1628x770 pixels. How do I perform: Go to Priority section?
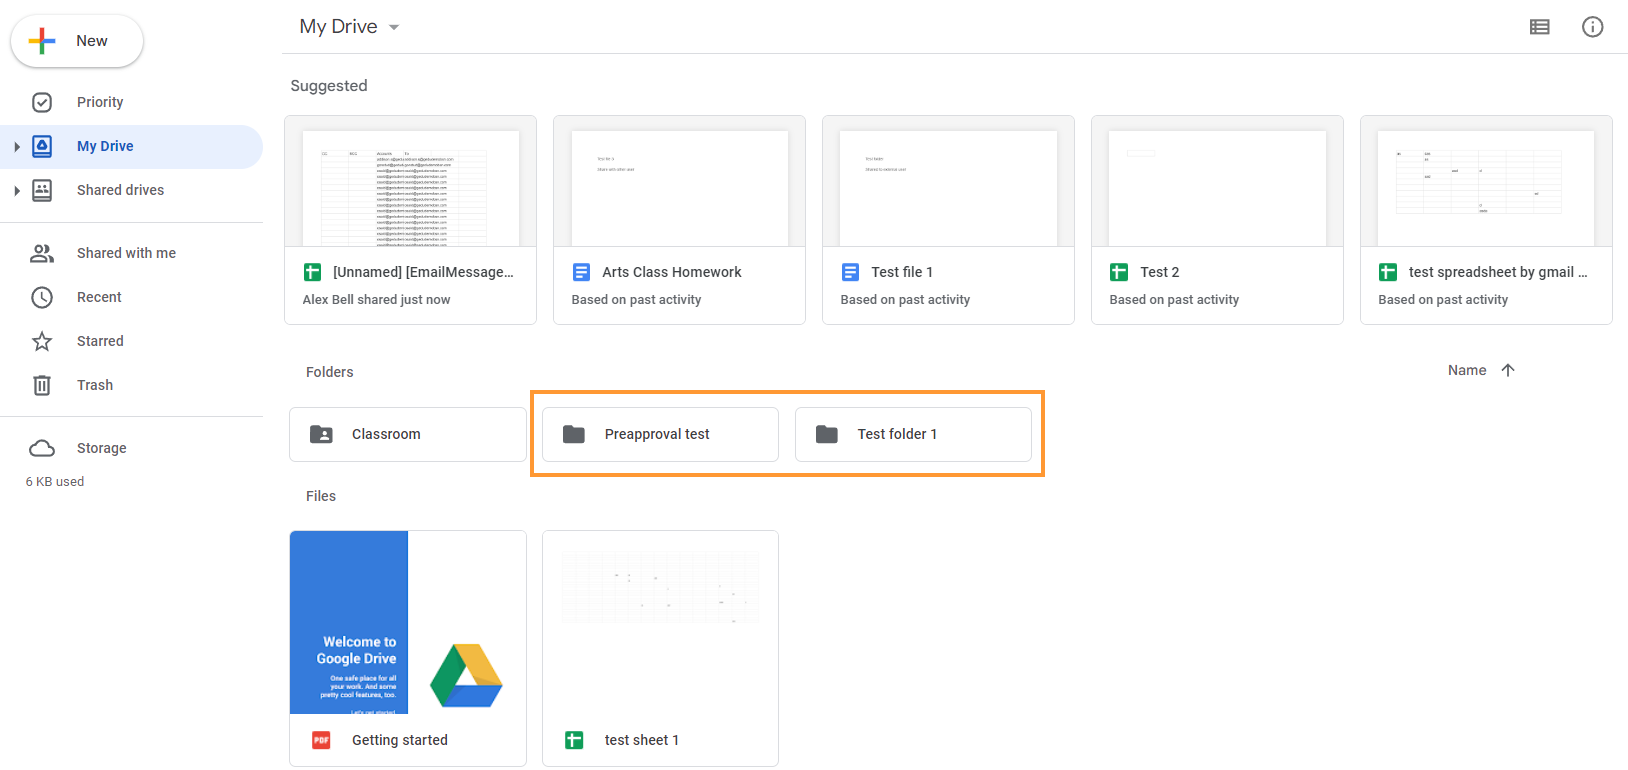(x=131, y=102)
